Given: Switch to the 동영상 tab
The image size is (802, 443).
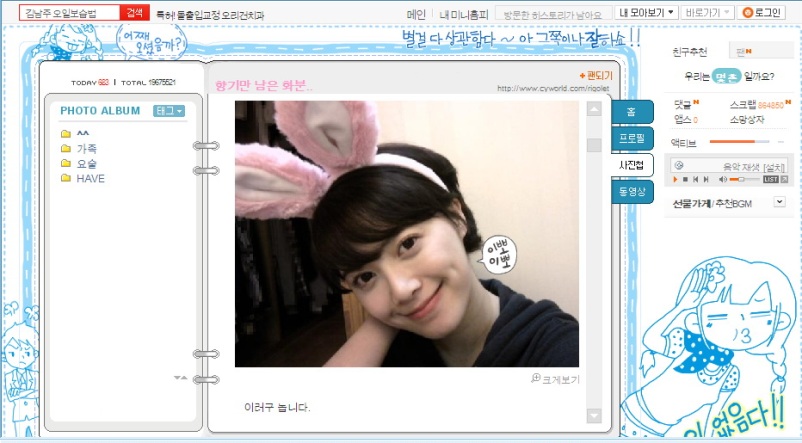Looking at the screenshot, I should tap(632, 191).
